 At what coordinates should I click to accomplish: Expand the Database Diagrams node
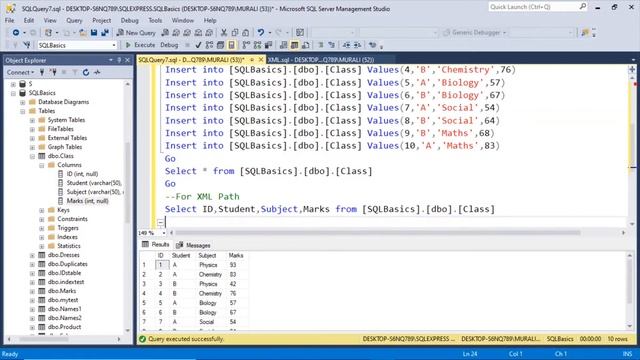[x=23, y=102]
